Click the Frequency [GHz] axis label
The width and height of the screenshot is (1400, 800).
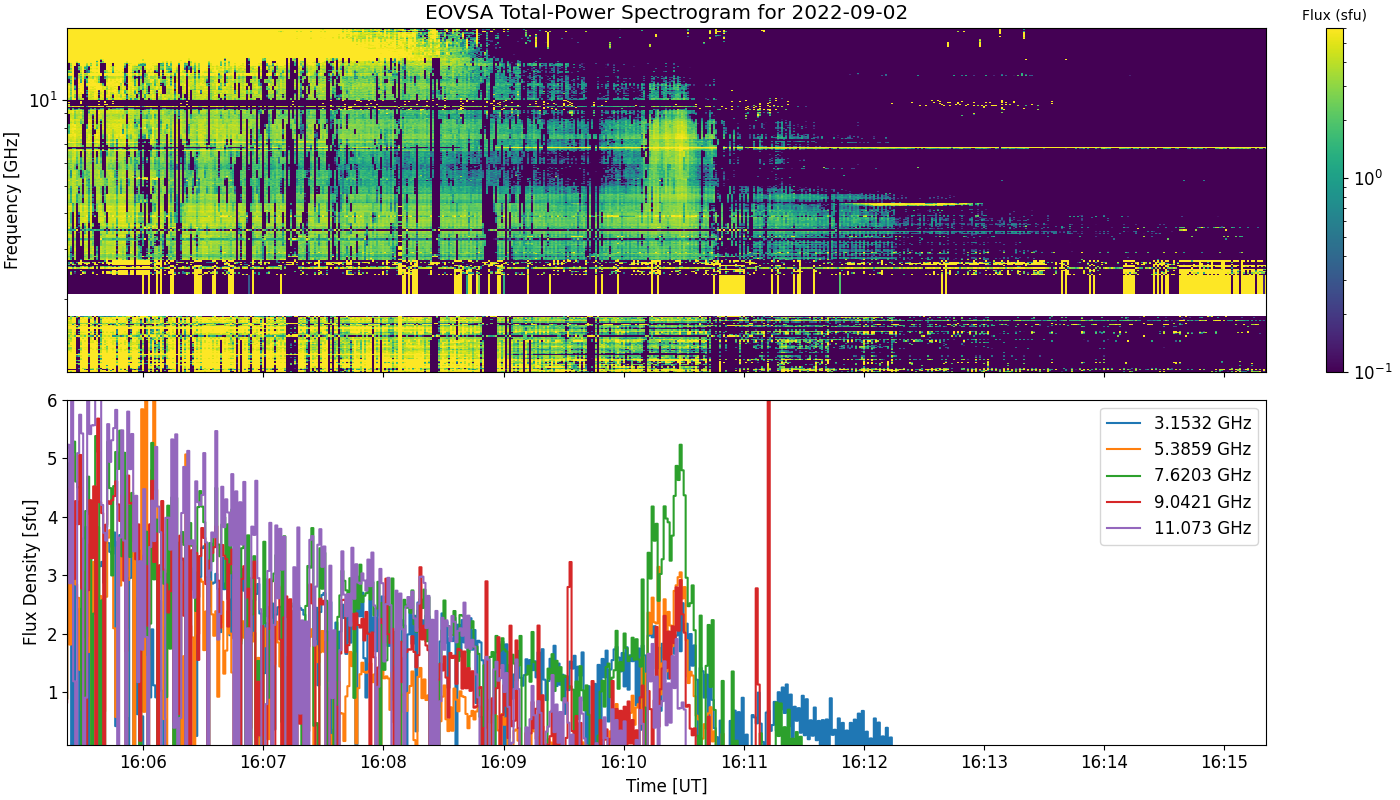click(x=12, y=200)
